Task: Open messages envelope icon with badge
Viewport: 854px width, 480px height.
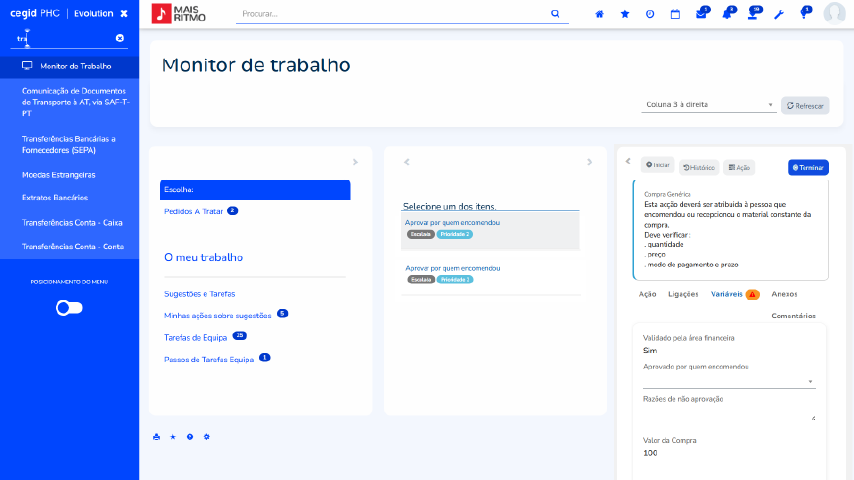Action: 702,14
